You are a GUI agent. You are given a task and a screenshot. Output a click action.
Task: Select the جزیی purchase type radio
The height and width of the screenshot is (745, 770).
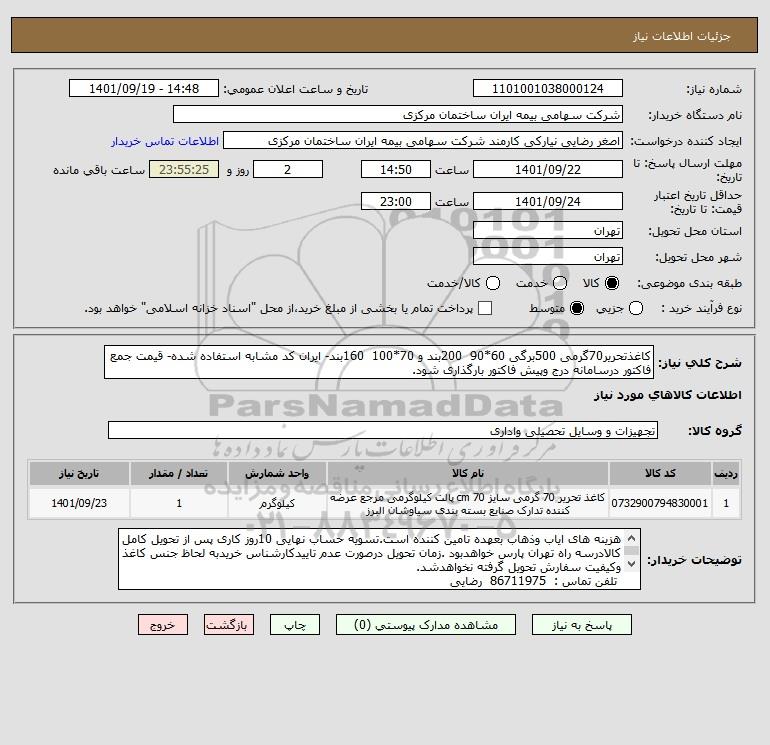pyautogui.click(x=636, y=308)
